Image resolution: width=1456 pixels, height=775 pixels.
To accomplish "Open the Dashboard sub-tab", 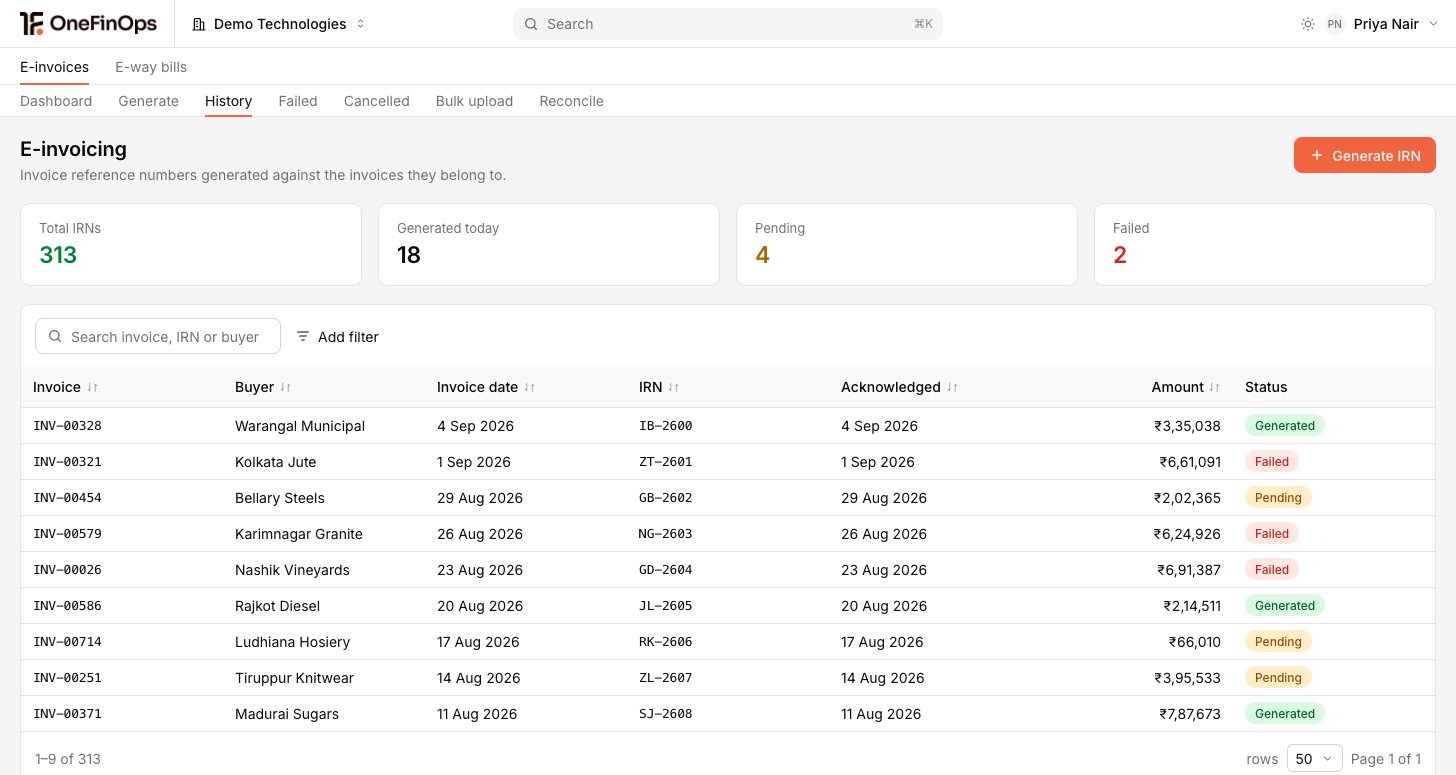I will tap(56, 101).
